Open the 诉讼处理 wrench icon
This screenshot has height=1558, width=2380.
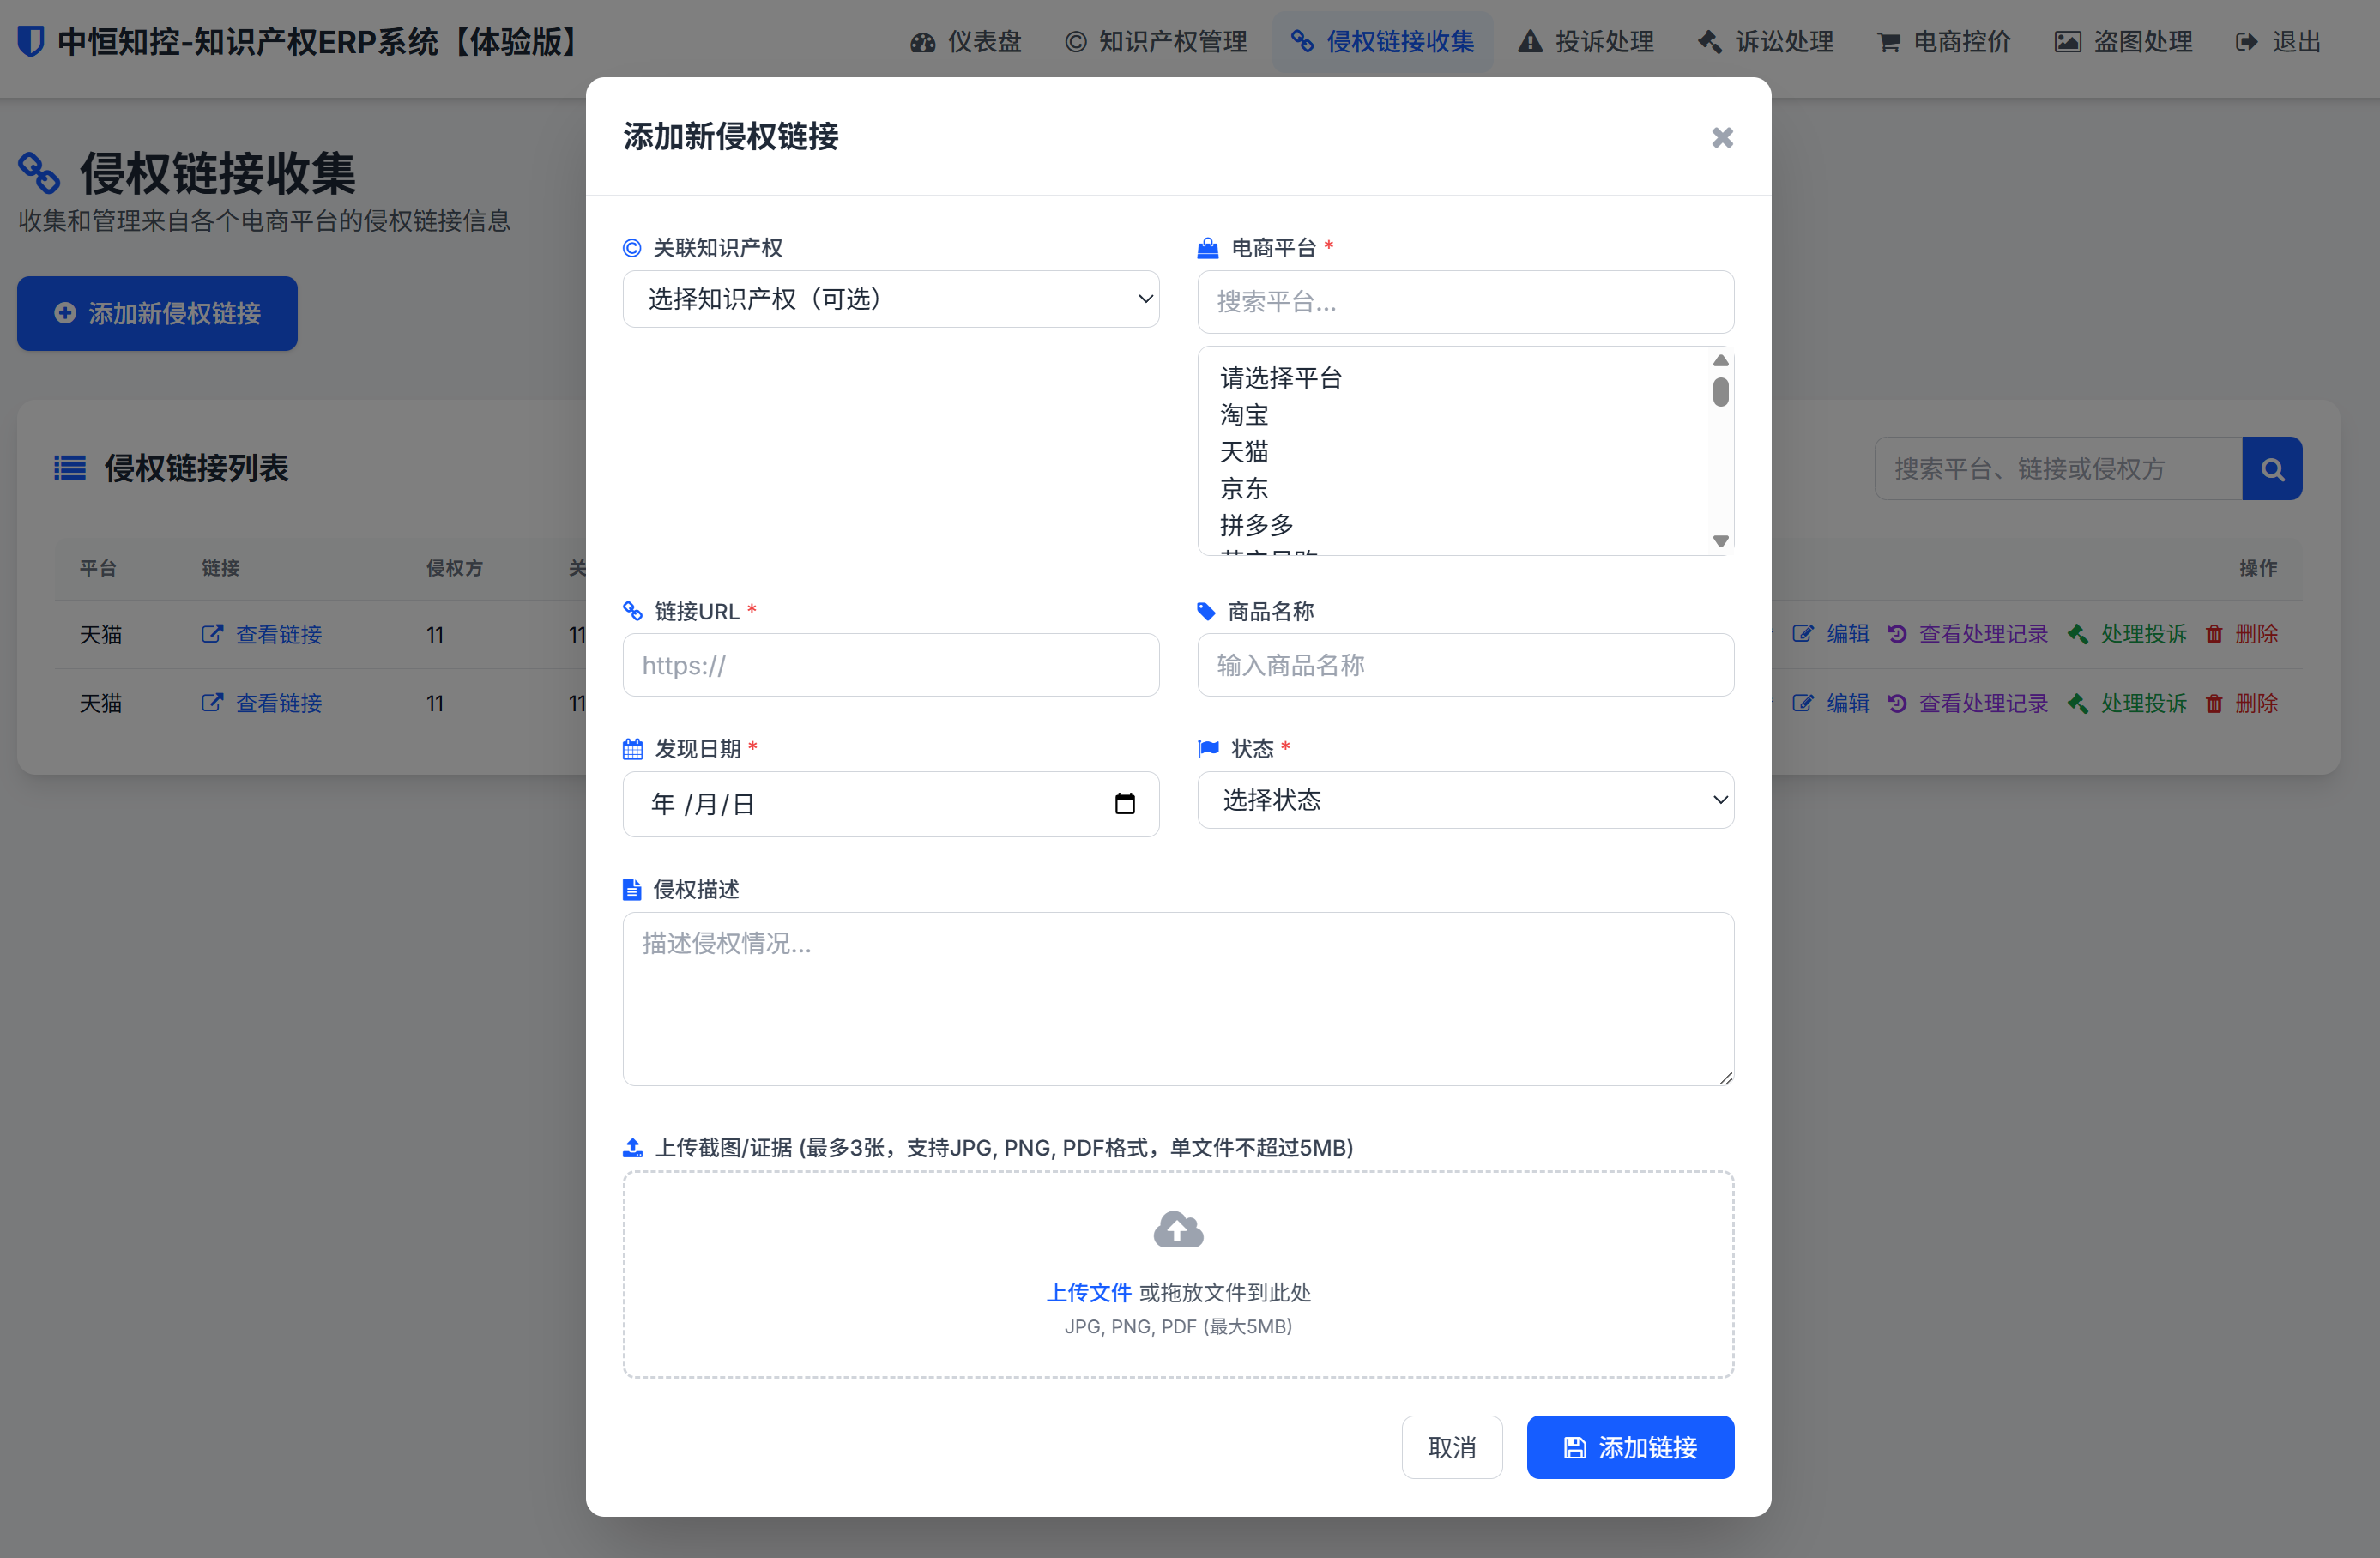coord(1710,42)
